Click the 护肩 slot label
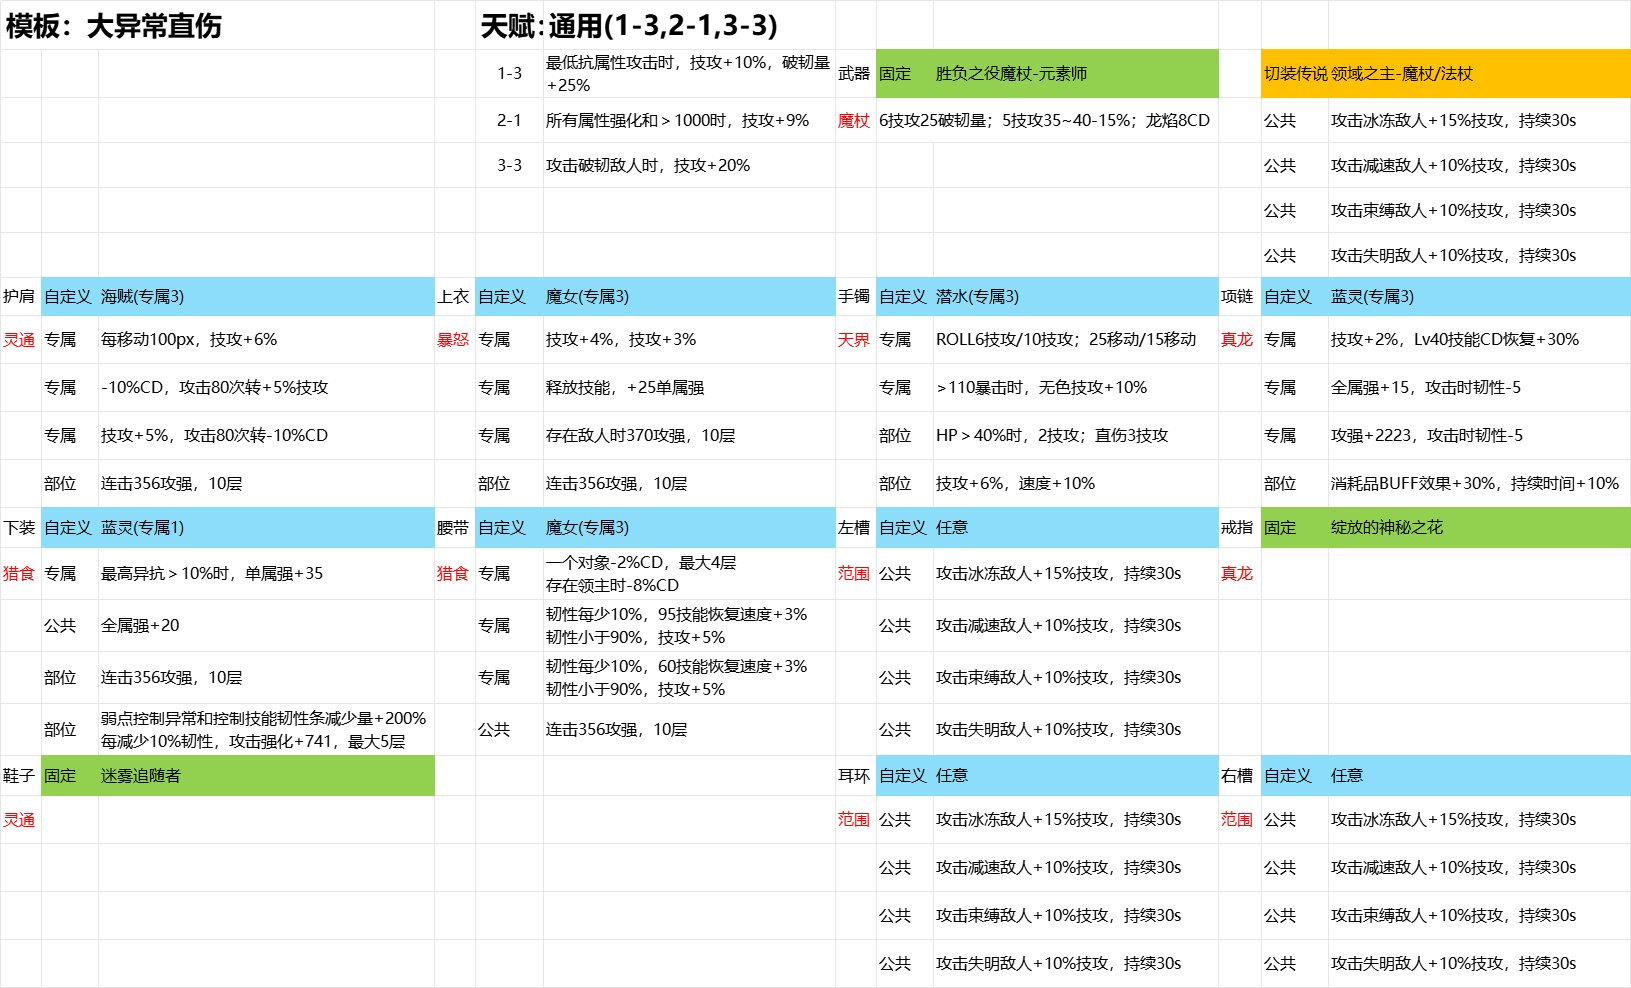The height and width of the screenshot is (988, 1631). tap(20, 297)
